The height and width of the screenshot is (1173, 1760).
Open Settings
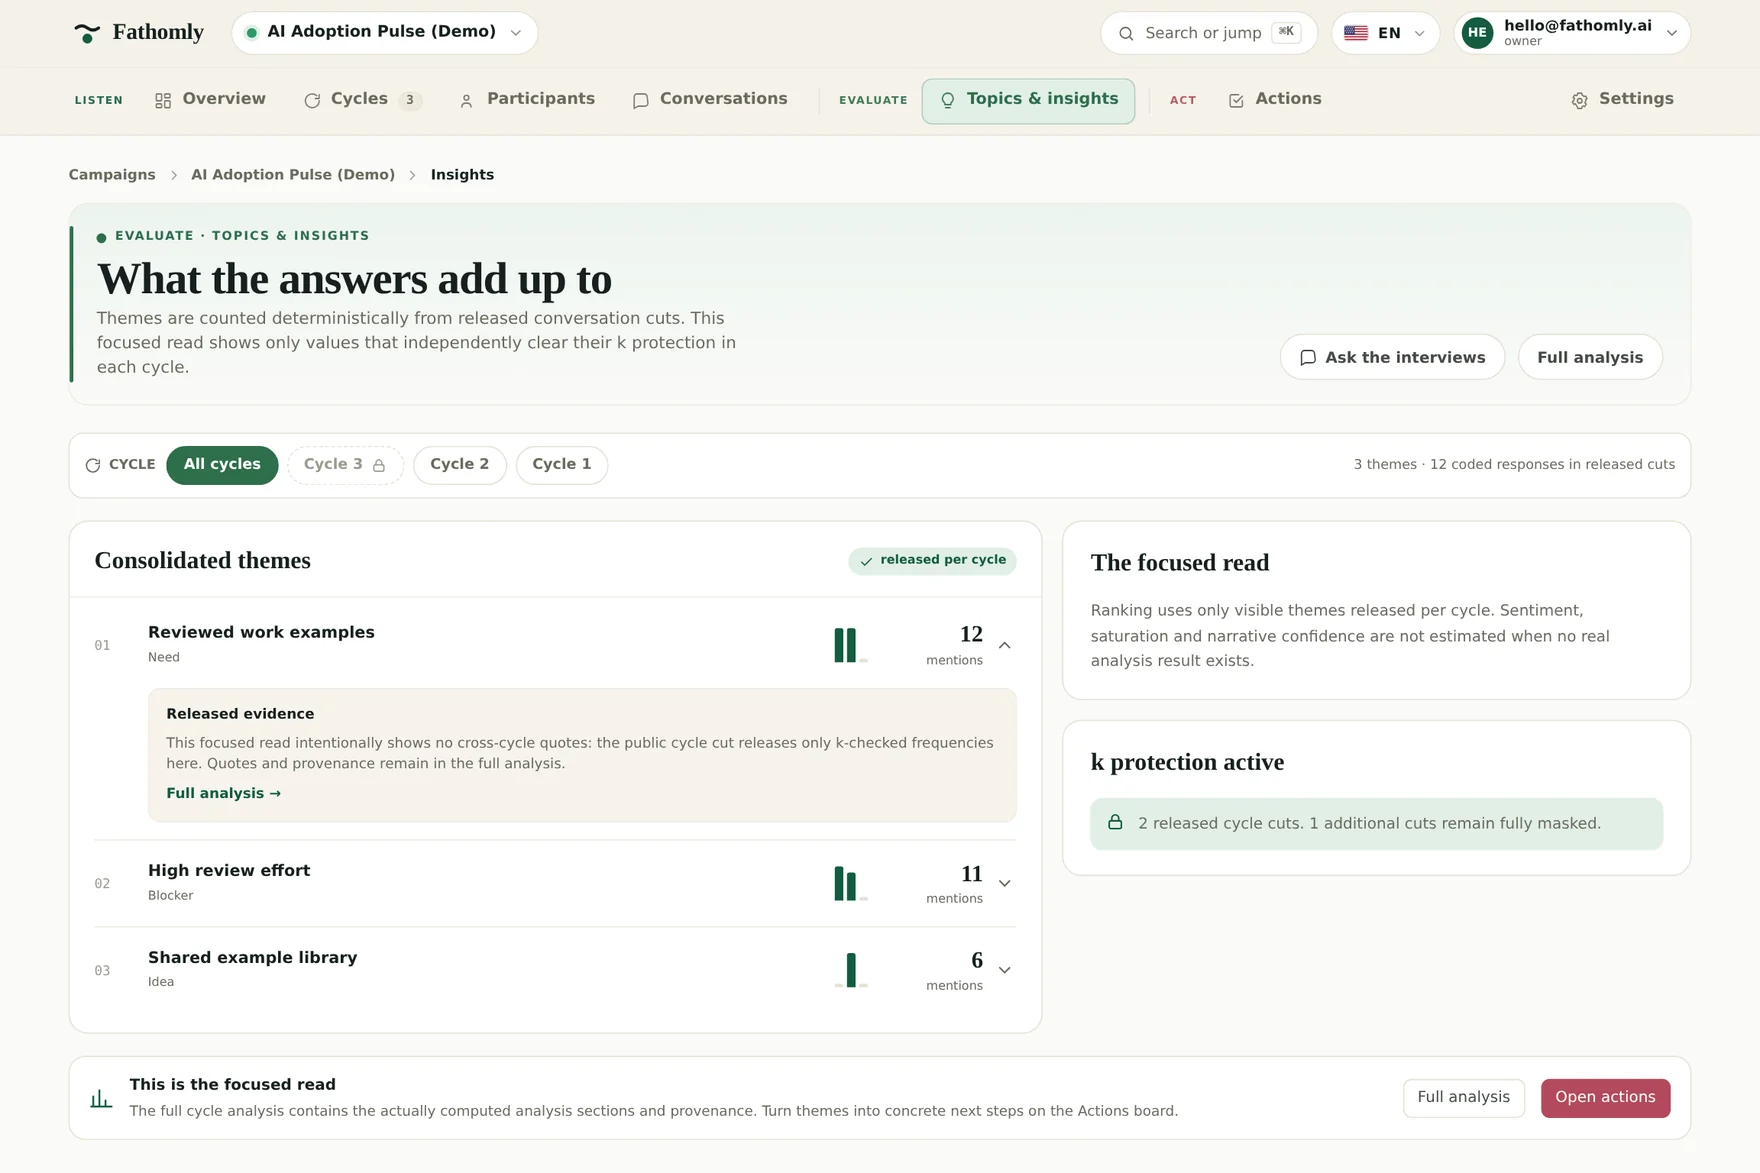click(1622, 99)
